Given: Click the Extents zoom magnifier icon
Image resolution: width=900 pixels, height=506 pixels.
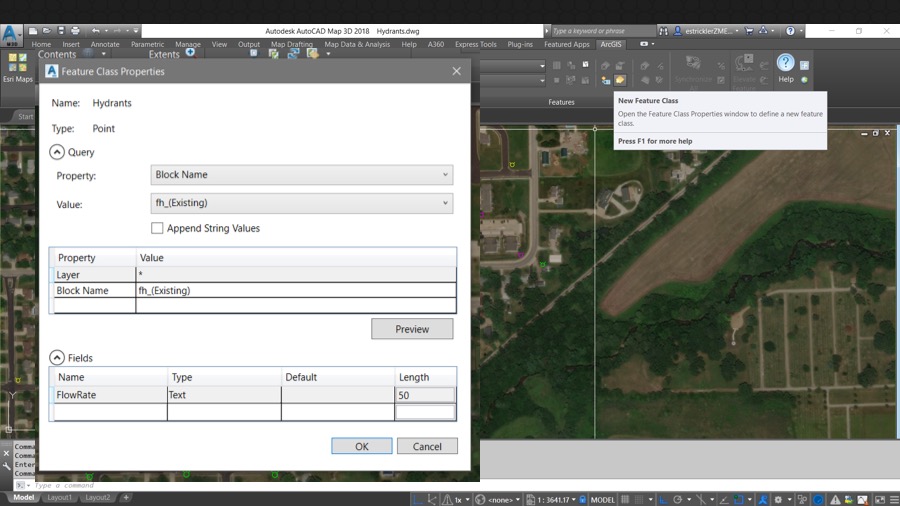Looking at the screenshot, I should [x=190, y=53].
